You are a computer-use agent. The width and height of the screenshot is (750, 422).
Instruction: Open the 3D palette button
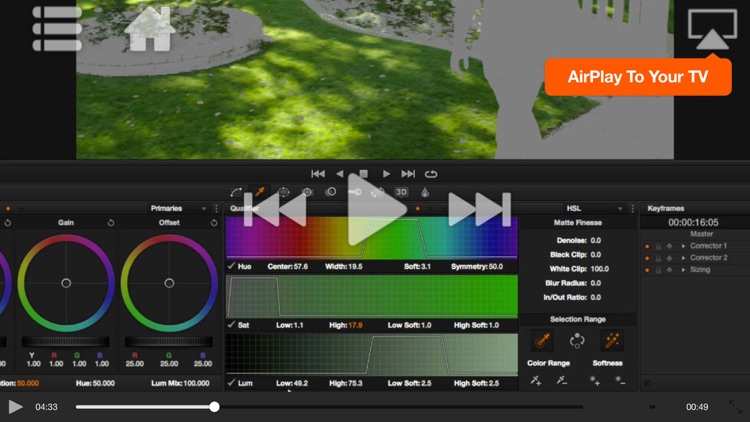401,192
